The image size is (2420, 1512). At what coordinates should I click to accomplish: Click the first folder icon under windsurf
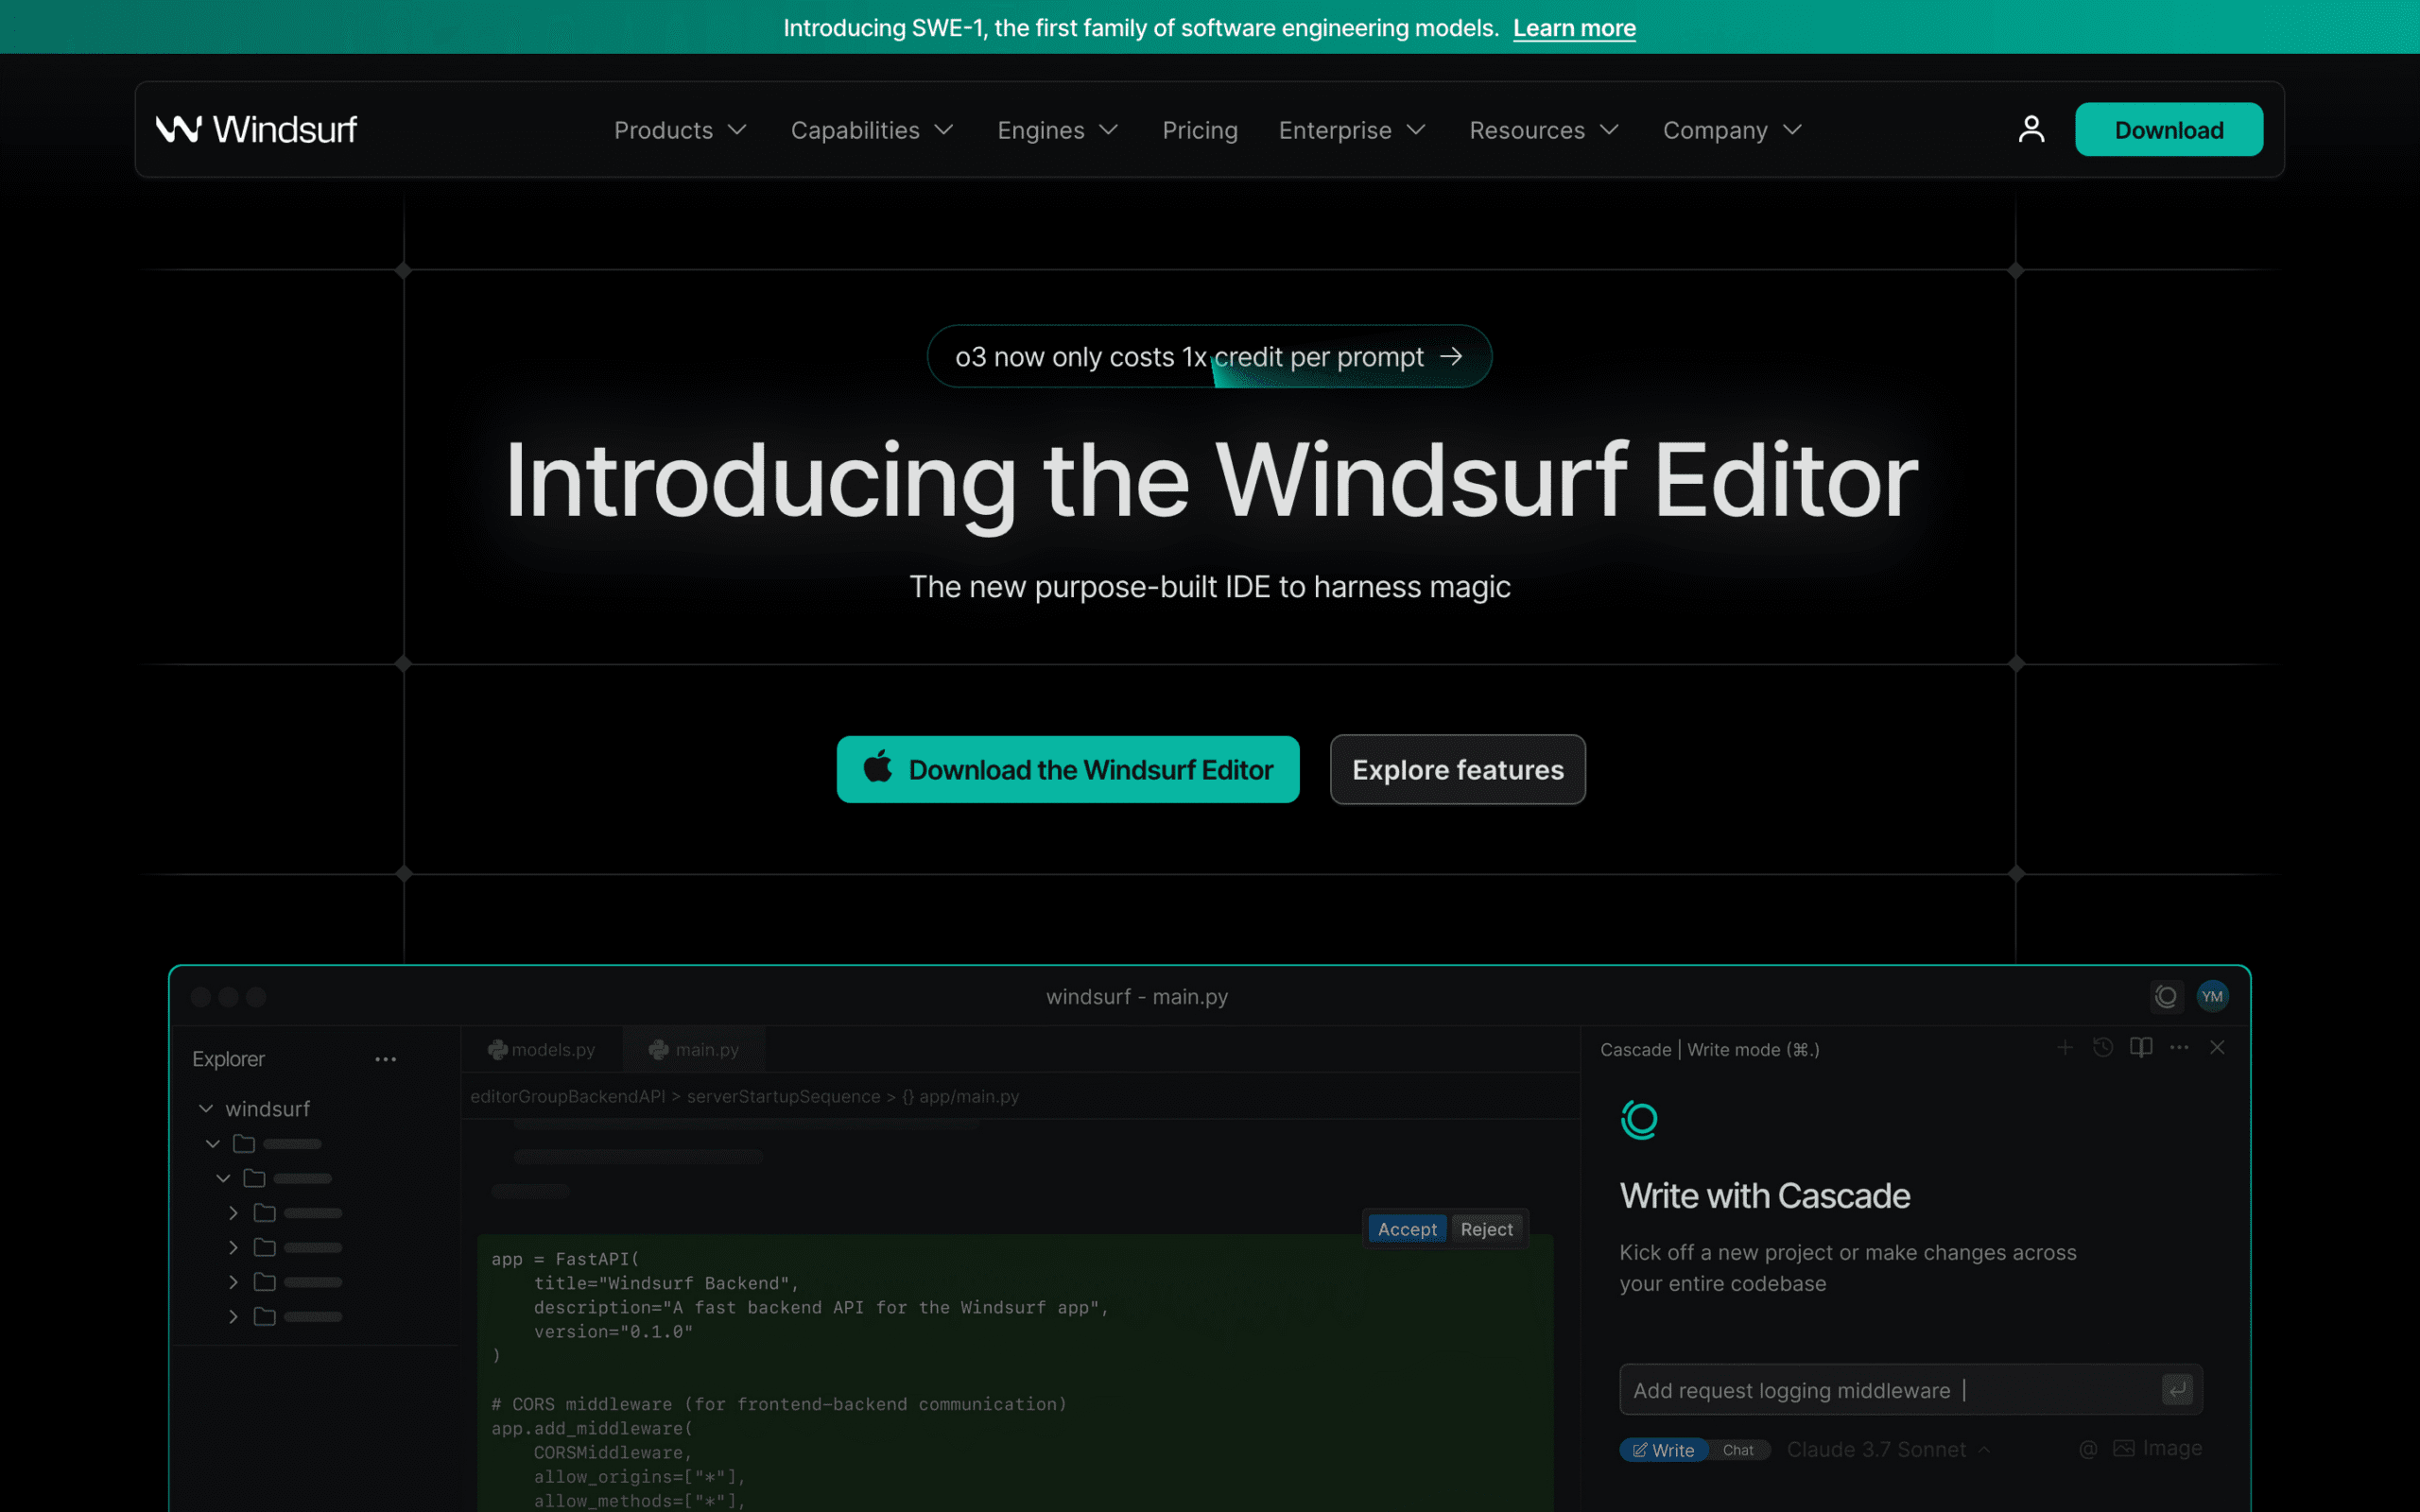[x=244, y=1143]
